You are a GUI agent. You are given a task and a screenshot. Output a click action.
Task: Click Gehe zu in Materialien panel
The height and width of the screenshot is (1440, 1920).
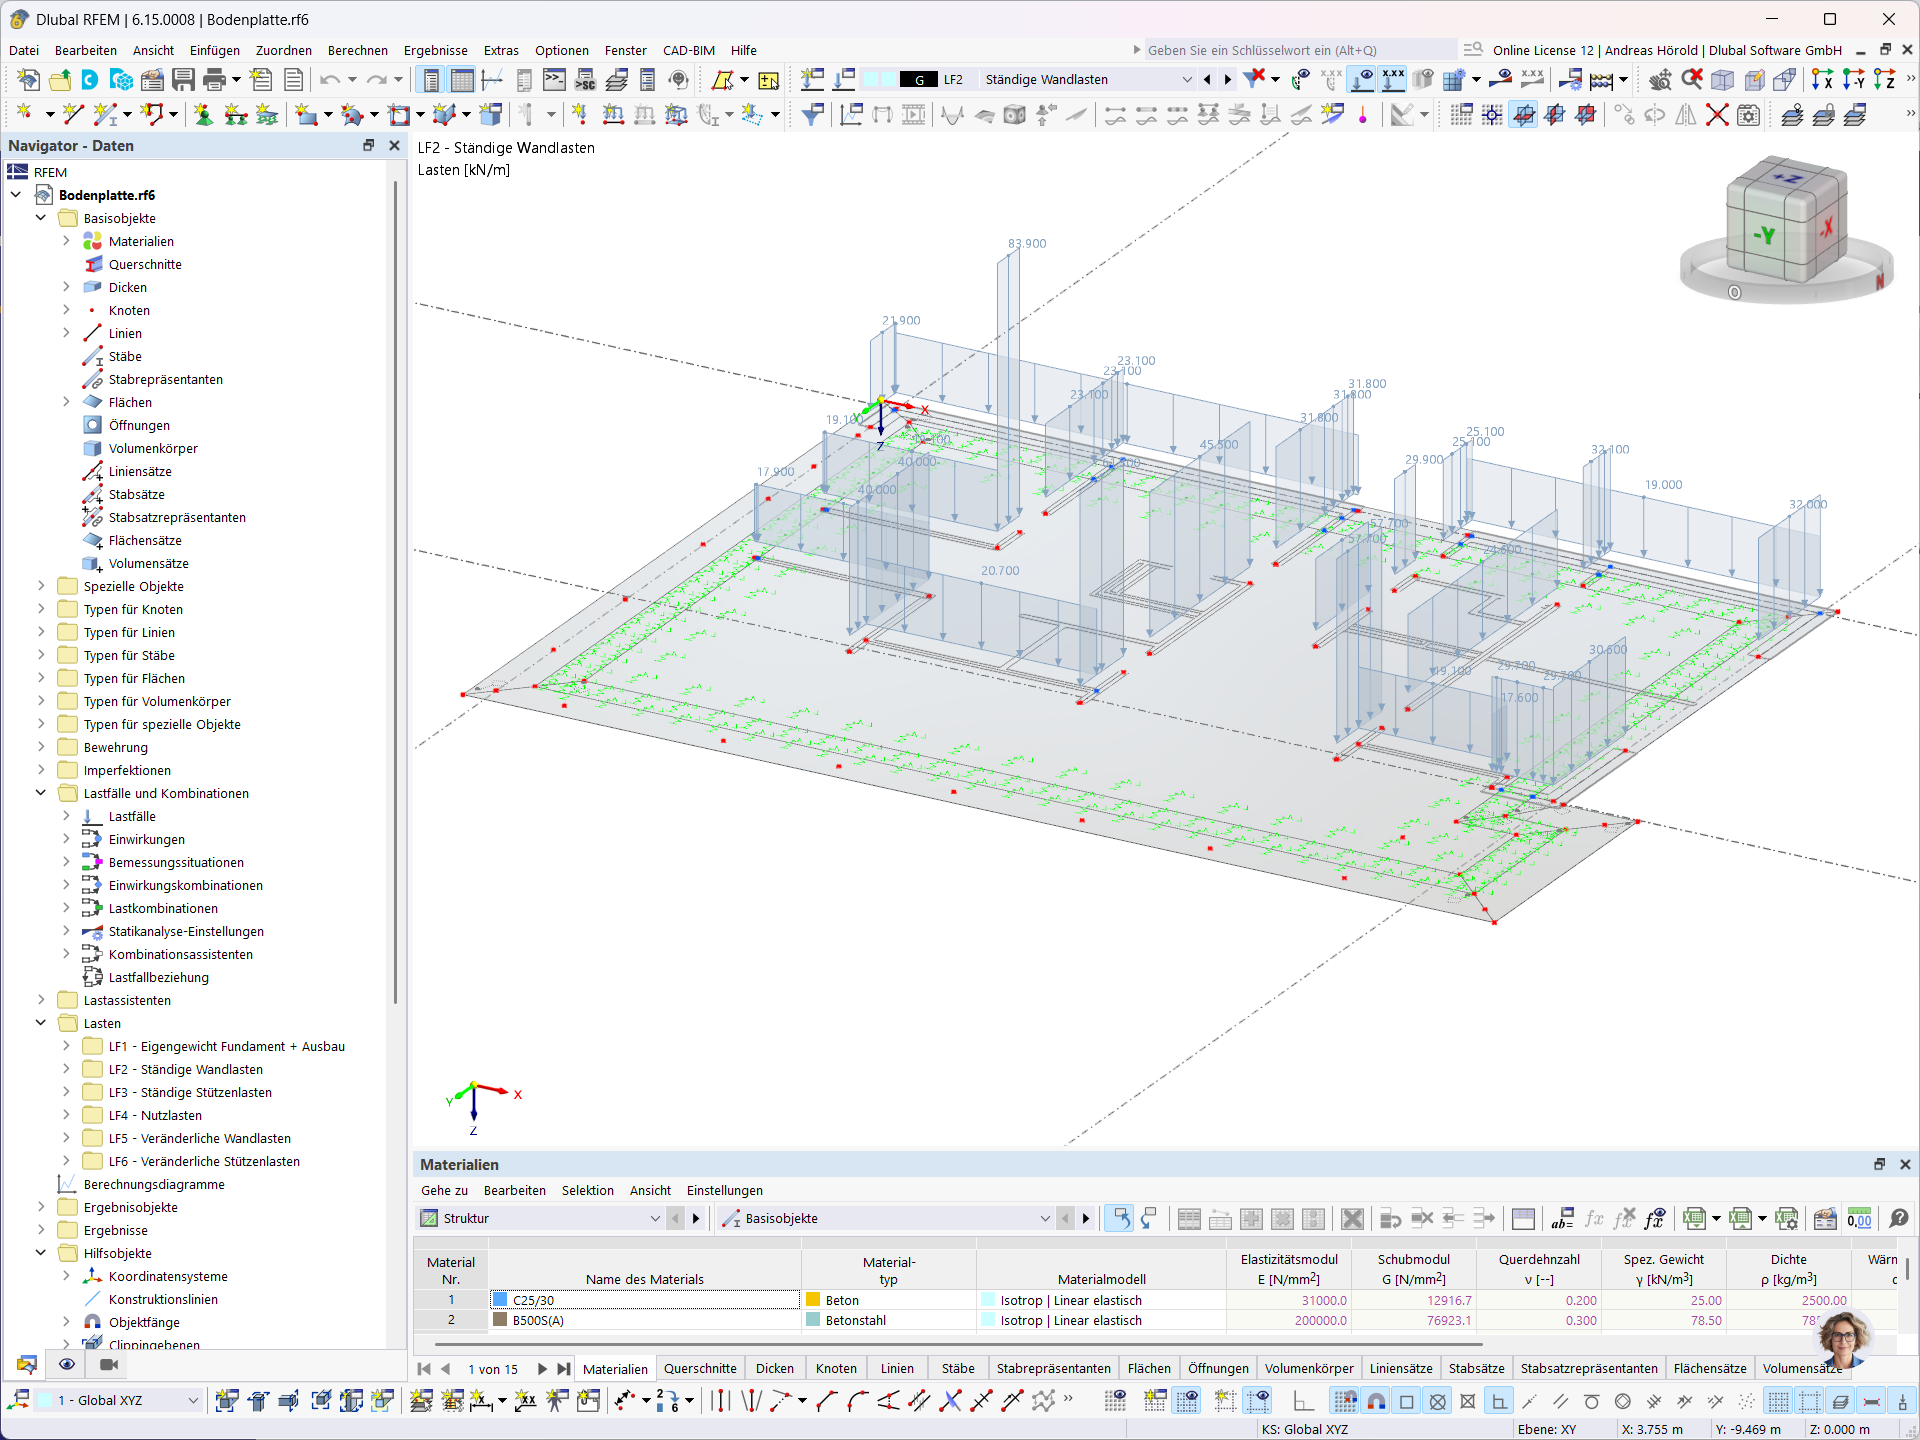444,1190
